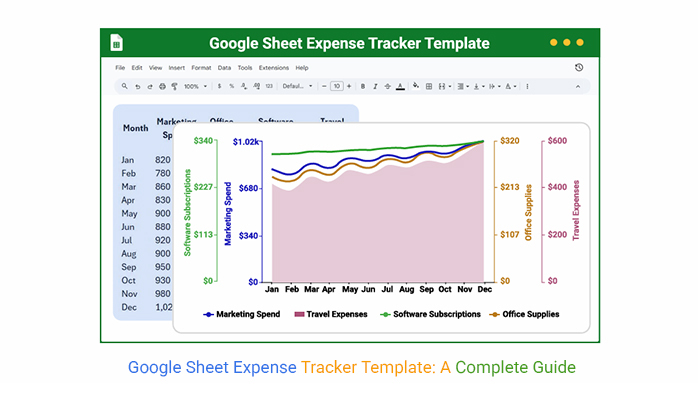Open the Insert menu
Image resolution: width=698 pixels, height=400 pixels.
point(177,68)
